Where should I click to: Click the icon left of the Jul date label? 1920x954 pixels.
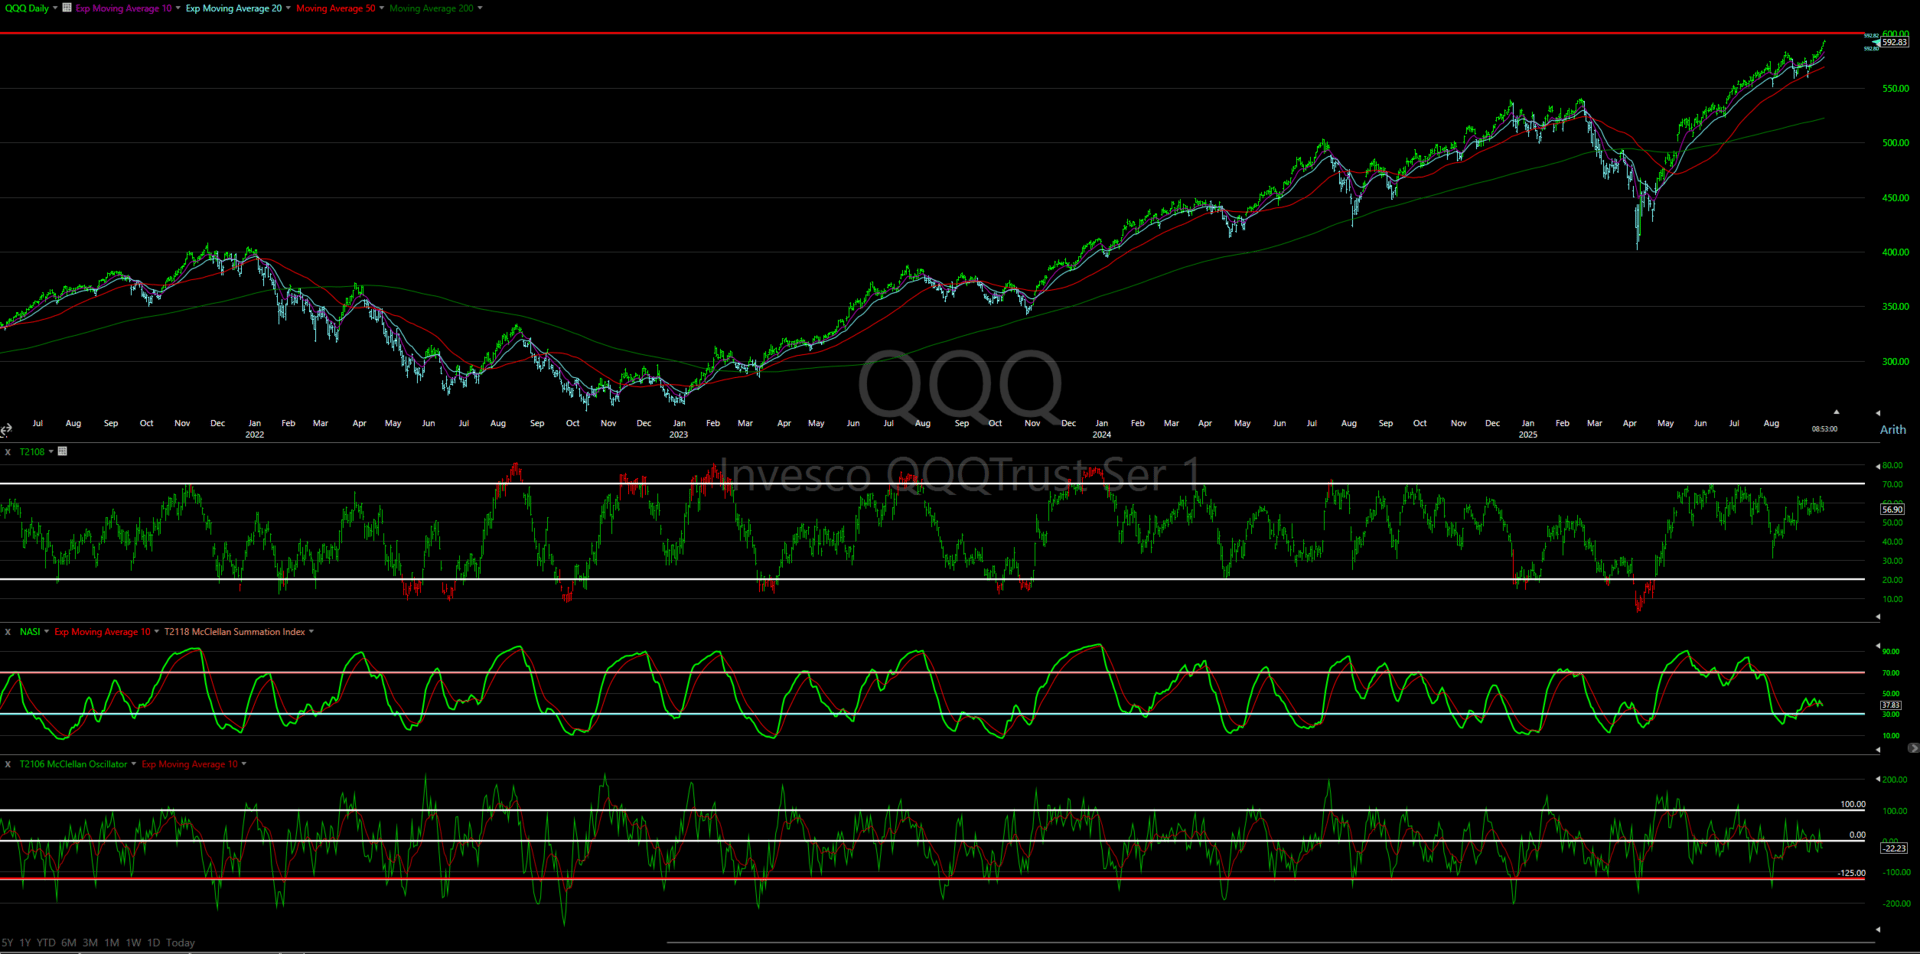coord(6,430)
